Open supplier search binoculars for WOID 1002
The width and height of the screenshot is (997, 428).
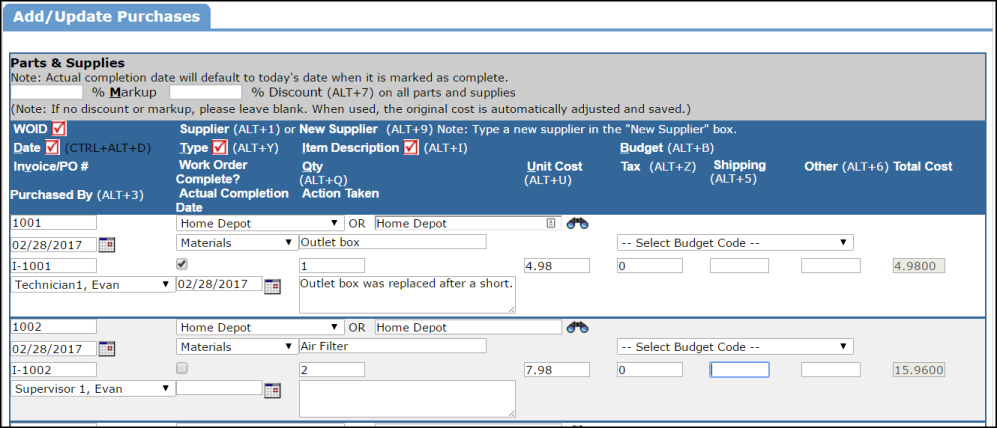click(x=578, y=328)
